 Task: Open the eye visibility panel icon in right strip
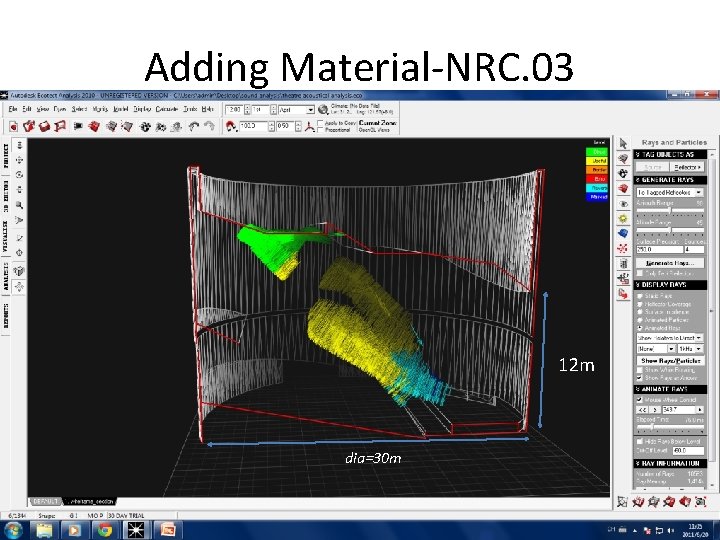tap(623, 203)
